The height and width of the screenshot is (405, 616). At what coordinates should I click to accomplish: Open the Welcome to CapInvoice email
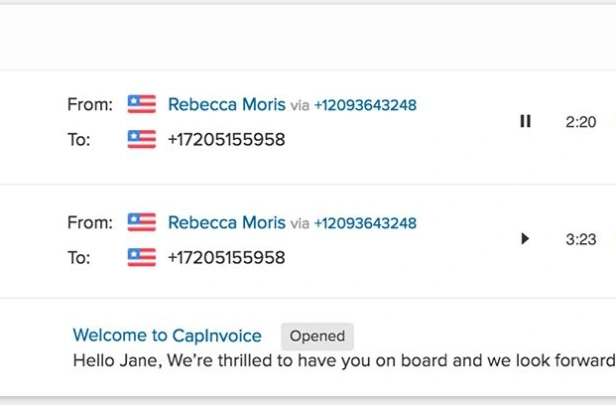point(167,335)
